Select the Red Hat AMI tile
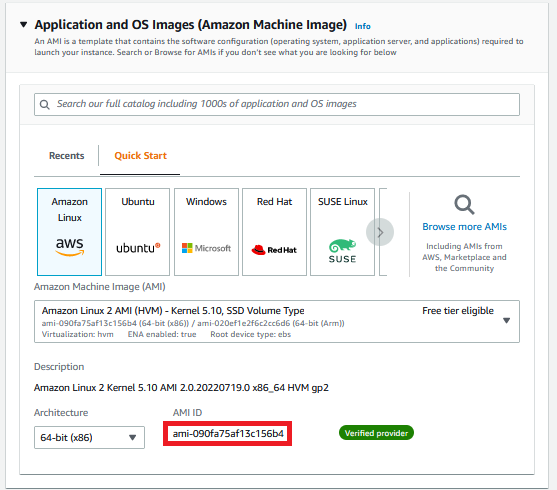 274,232
